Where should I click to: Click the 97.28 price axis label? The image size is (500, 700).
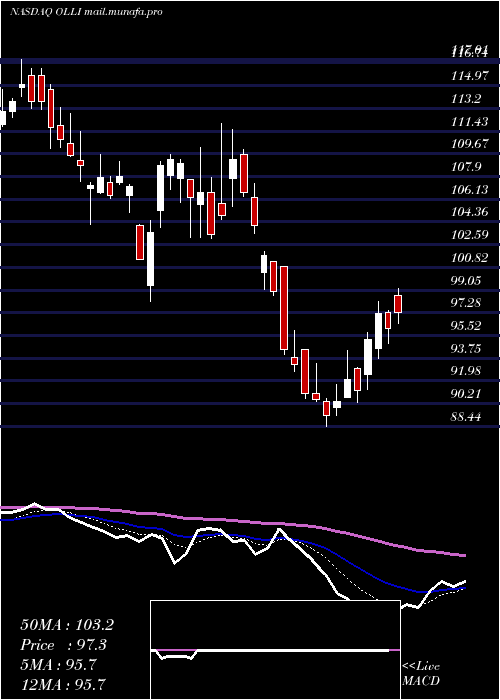pos(466,303)
